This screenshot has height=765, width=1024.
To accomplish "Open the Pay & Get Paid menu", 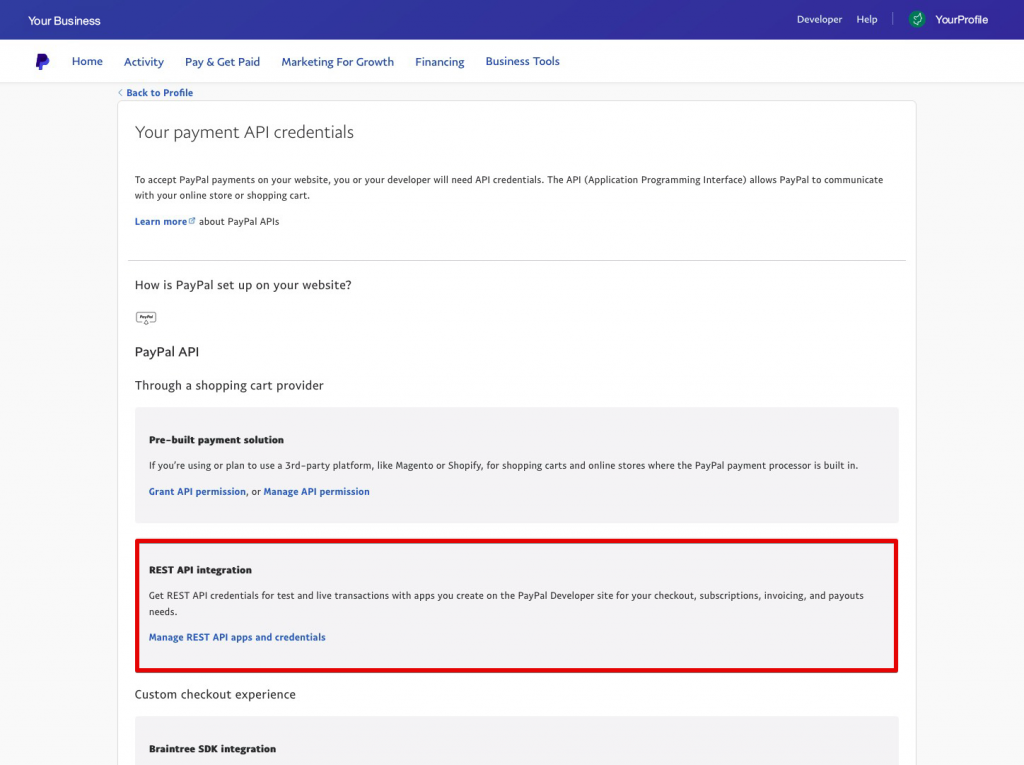I will click(222, 62).
